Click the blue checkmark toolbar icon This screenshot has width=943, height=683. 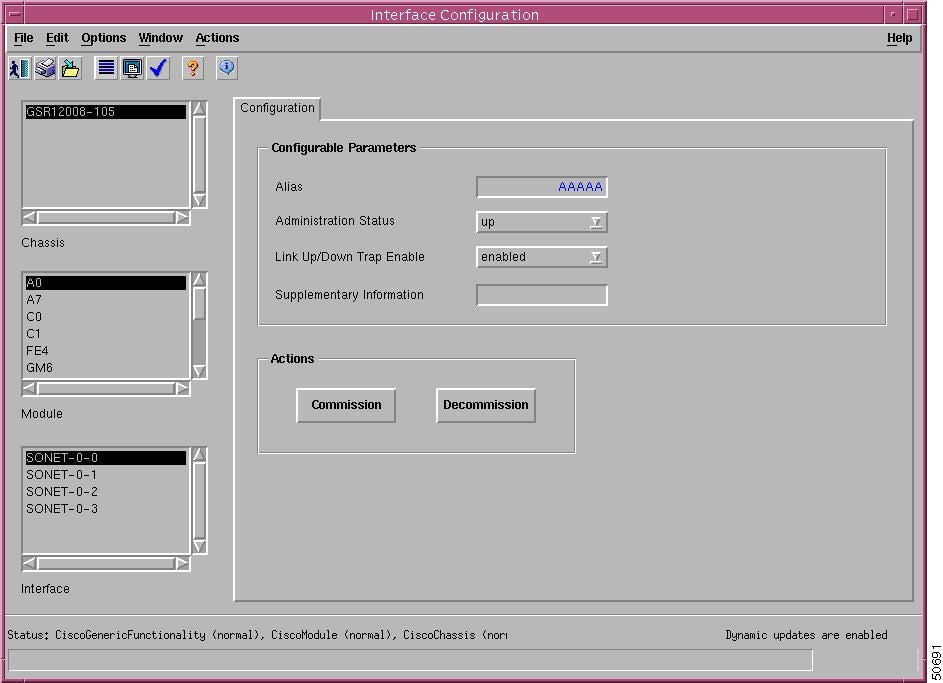tap(158, 69)
